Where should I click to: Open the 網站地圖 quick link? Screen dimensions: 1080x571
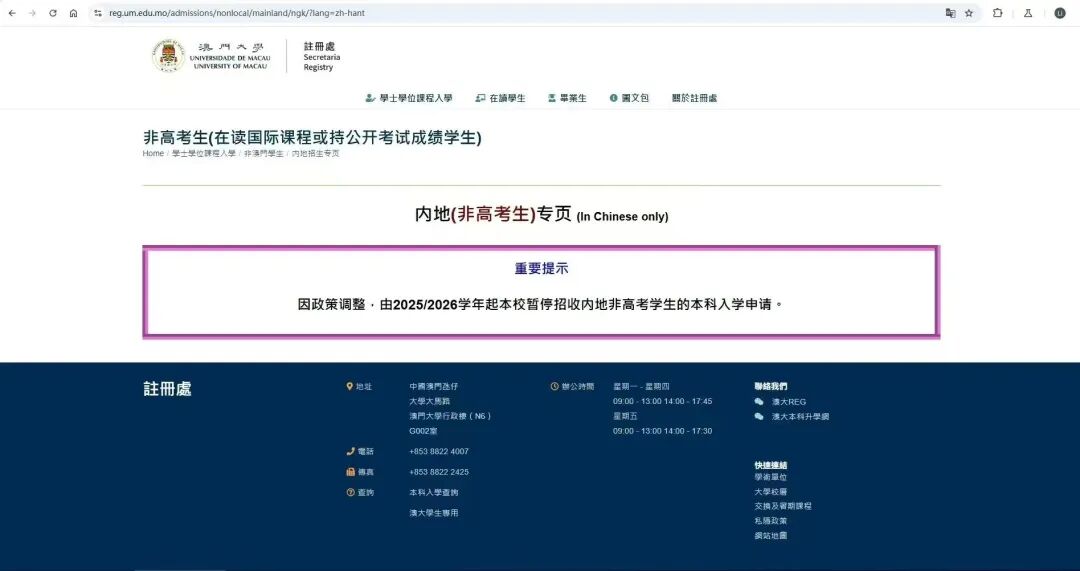tap(771, 536)
